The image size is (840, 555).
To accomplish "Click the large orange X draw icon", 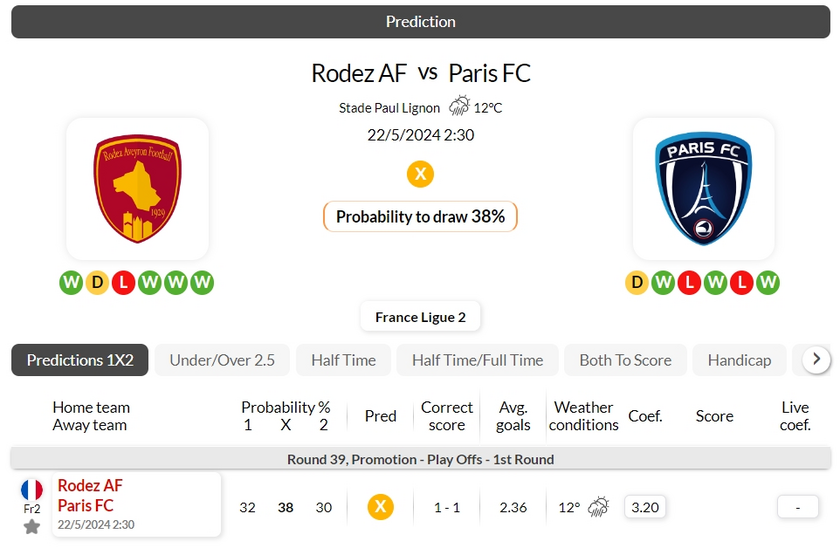I will pyautogui.click(x=420, y=174).
